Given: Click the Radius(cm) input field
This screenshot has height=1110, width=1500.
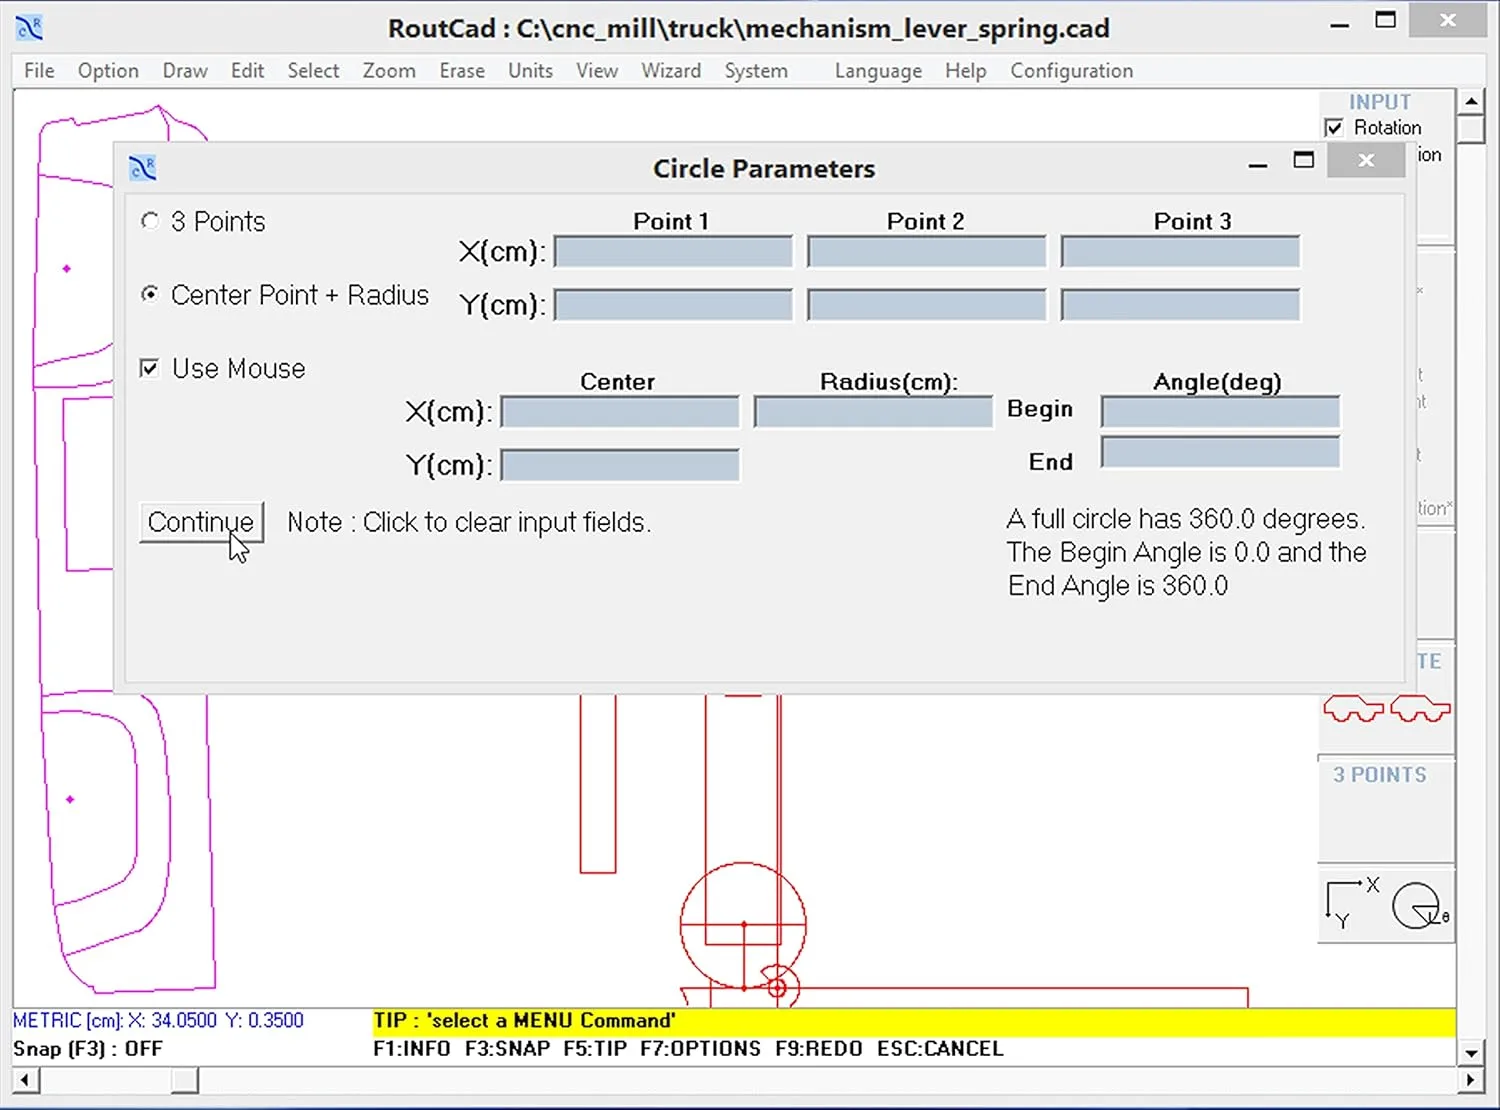Looking at the screenshot, I should click(x=872, y=411).
